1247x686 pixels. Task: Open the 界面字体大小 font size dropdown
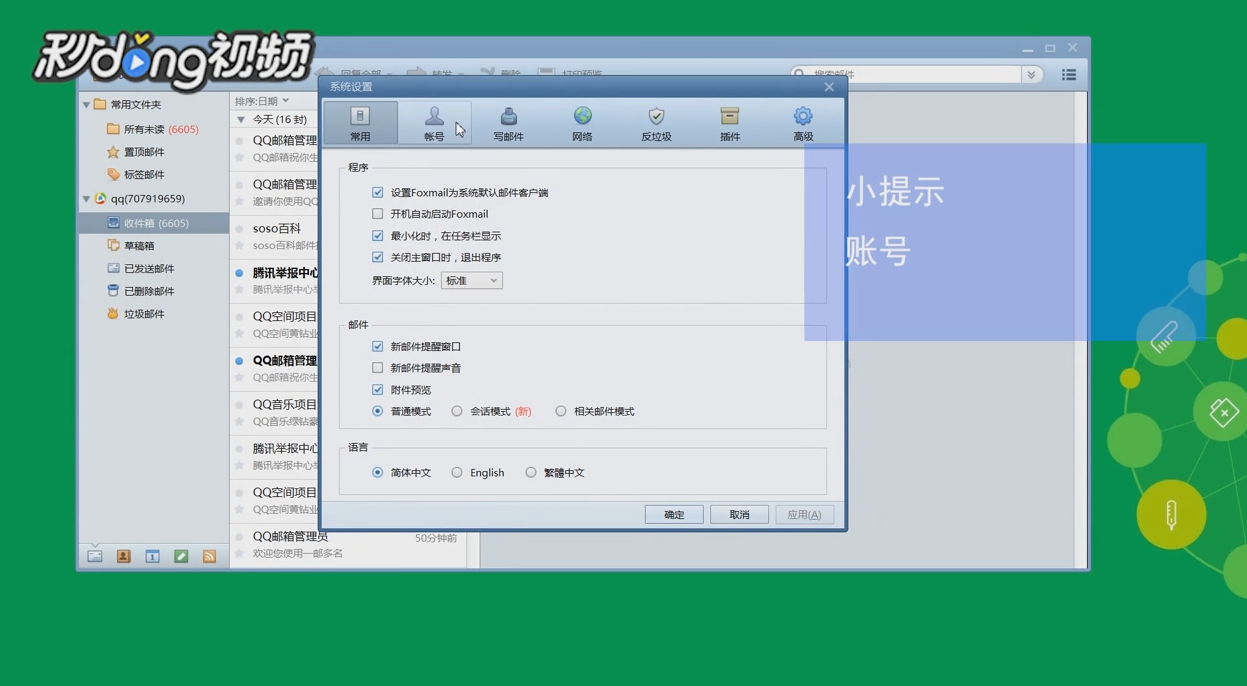click(x=471, y=280)
